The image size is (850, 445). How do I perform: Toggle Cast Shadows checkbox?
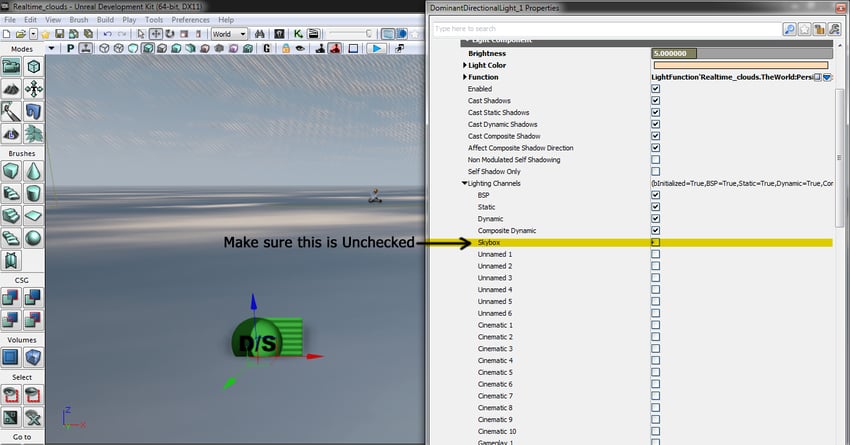(655, 100)
